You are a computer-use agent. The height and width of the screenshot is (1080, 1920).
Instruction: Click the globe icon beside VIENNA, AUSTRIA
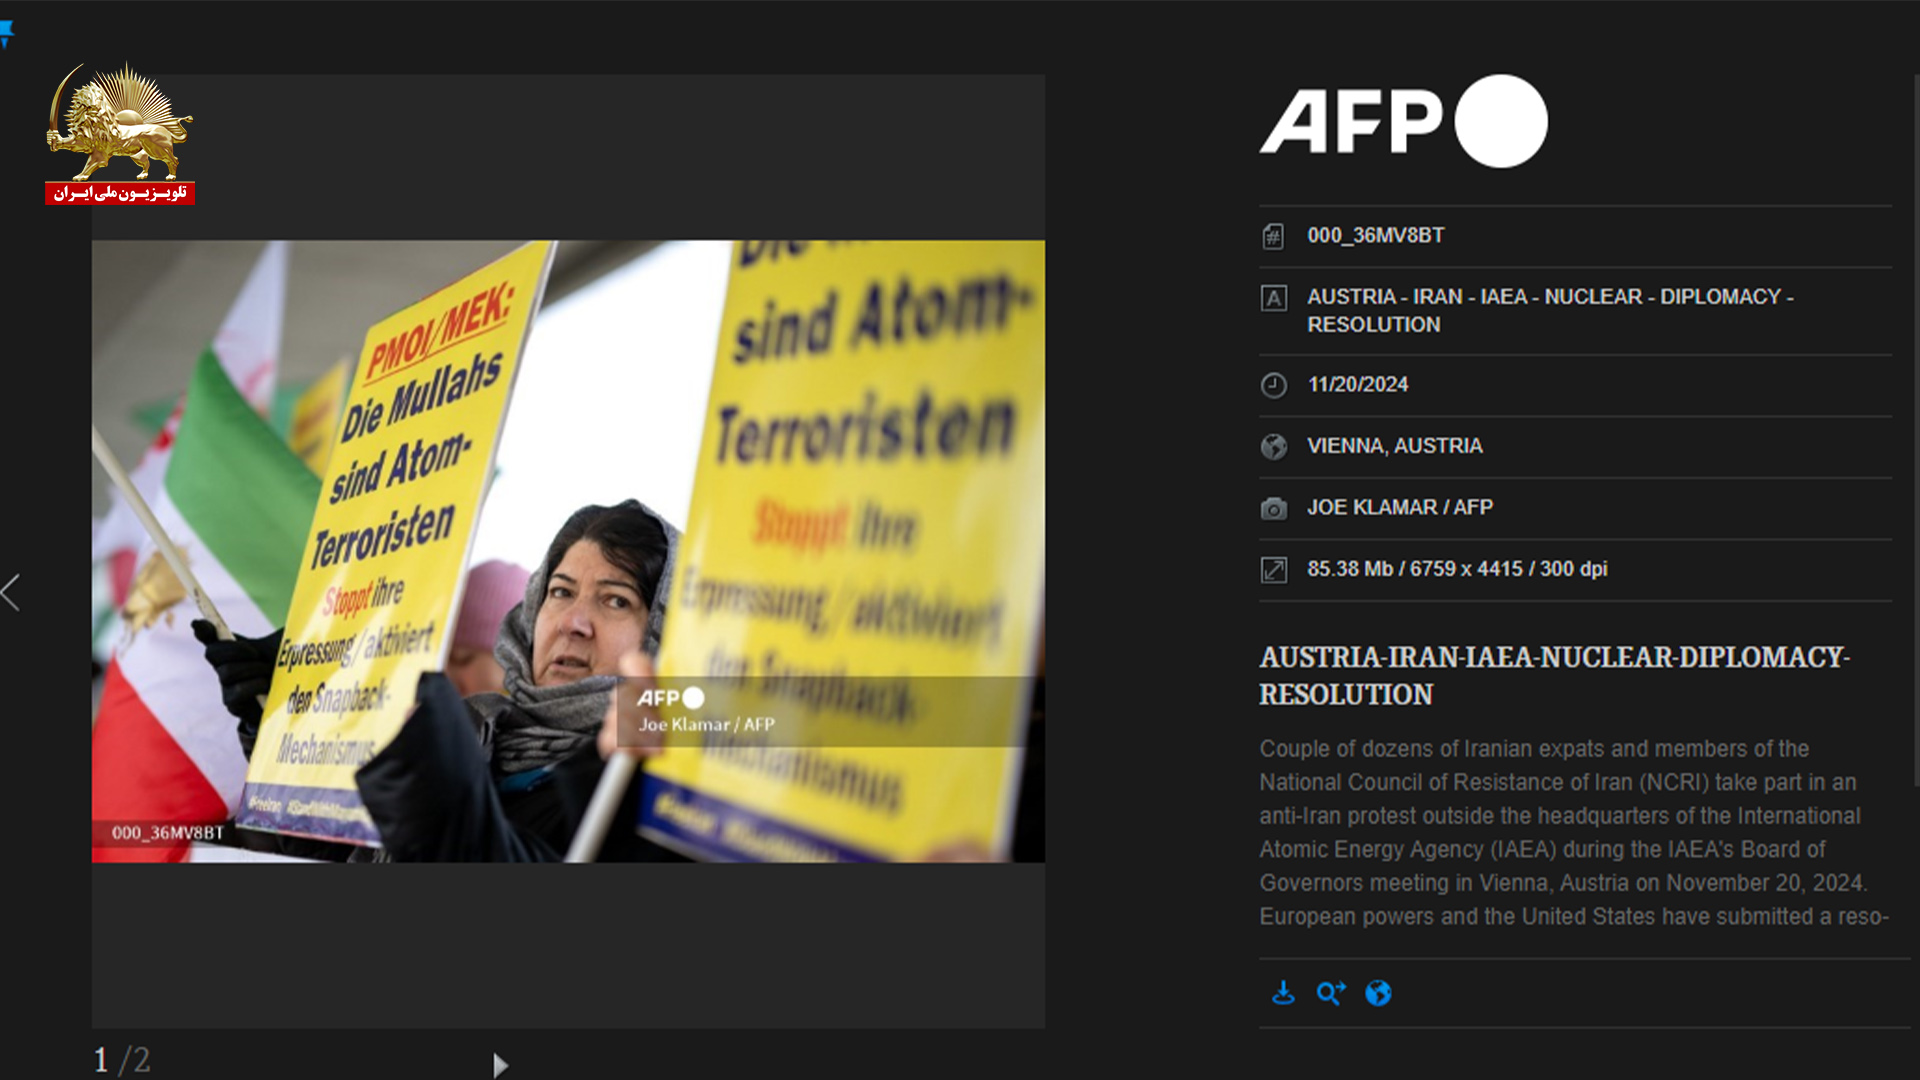click(x=1273, y=446)
